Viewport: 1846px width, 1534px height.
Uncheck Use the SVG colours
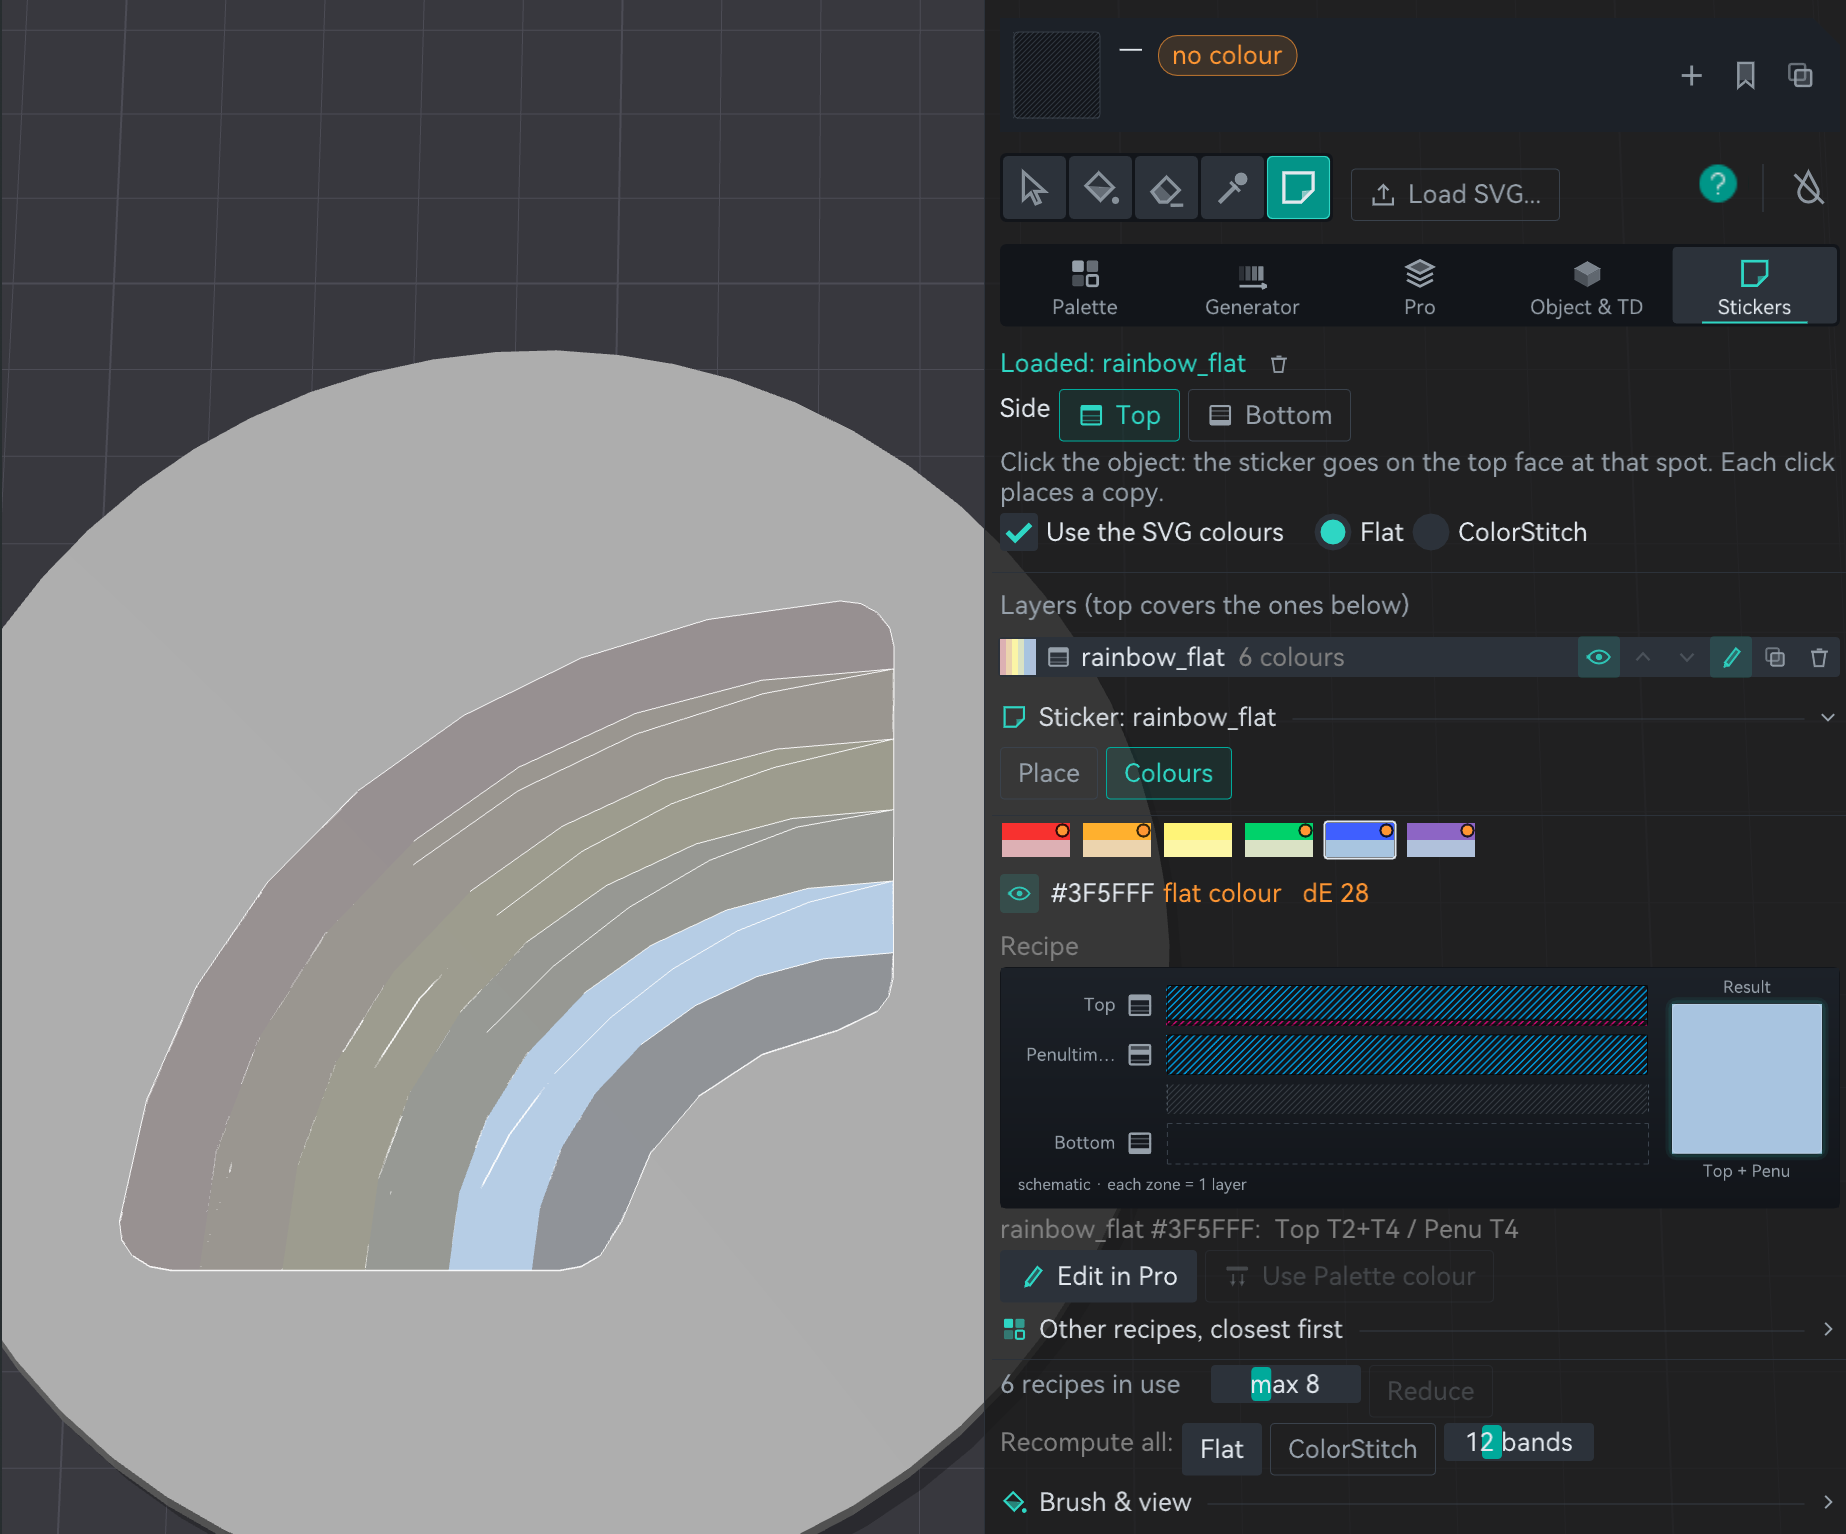[1019, 532]
